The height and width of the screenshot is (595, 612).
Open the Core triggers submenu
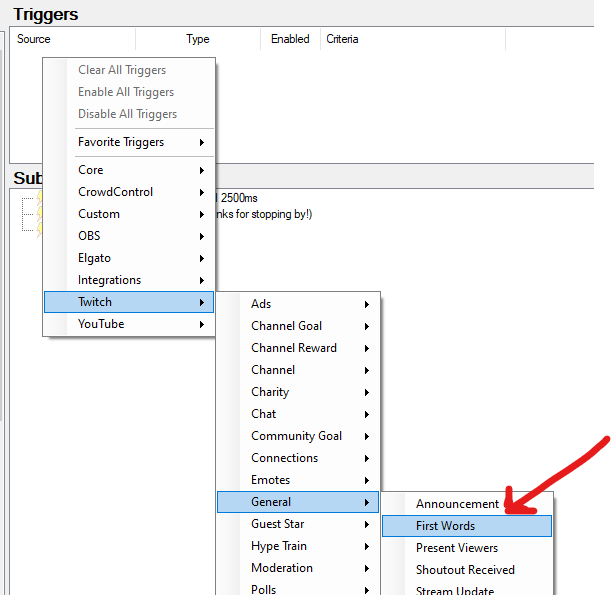(91, 170)
